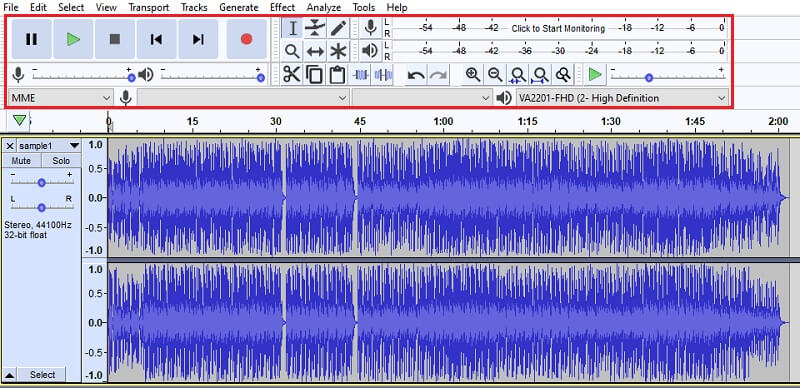
Task: Open the recording meter microphone options
Action: (x=371, y=28)
